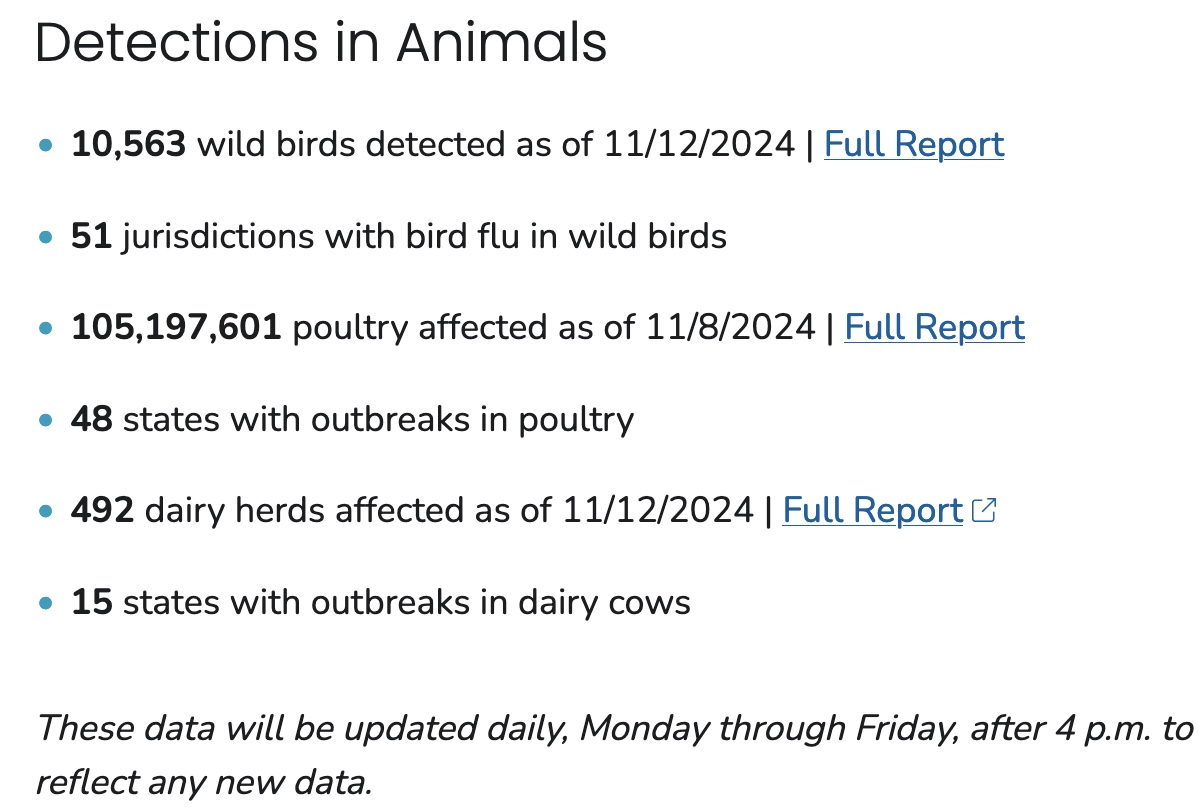
Task: Open the poultry affected Full Report link
Action: pyautogui.click(x=934, y=328)
